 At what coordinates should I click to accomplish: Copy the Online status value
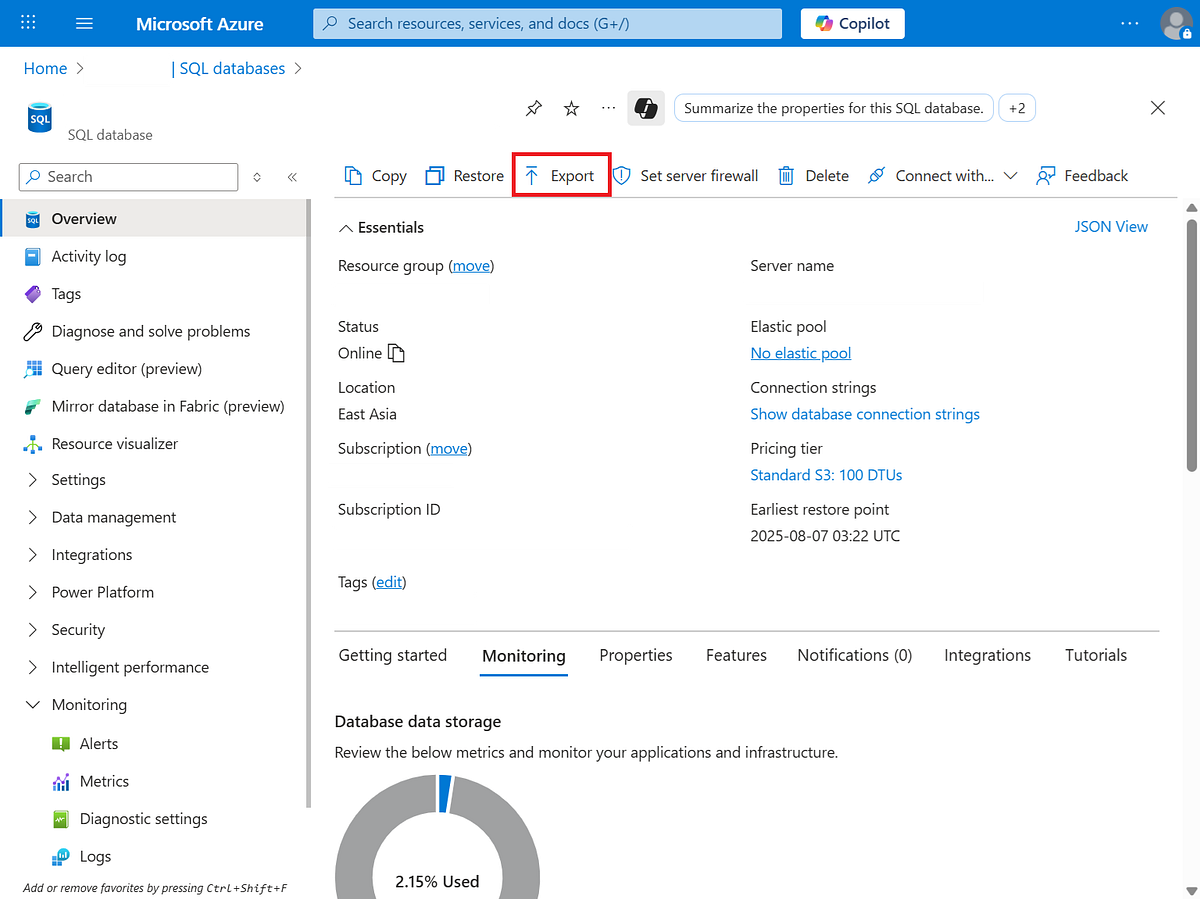pyautogui.click(x=394, y=353)
